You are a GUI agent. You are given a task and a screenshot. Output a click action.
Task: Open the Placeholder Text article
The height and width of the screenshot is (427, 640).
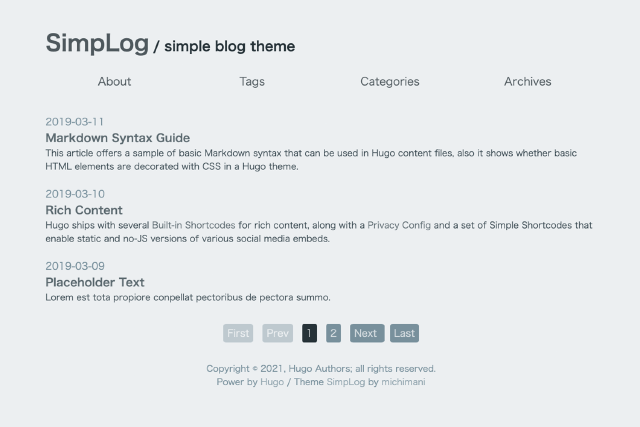[x=95, y=282]
